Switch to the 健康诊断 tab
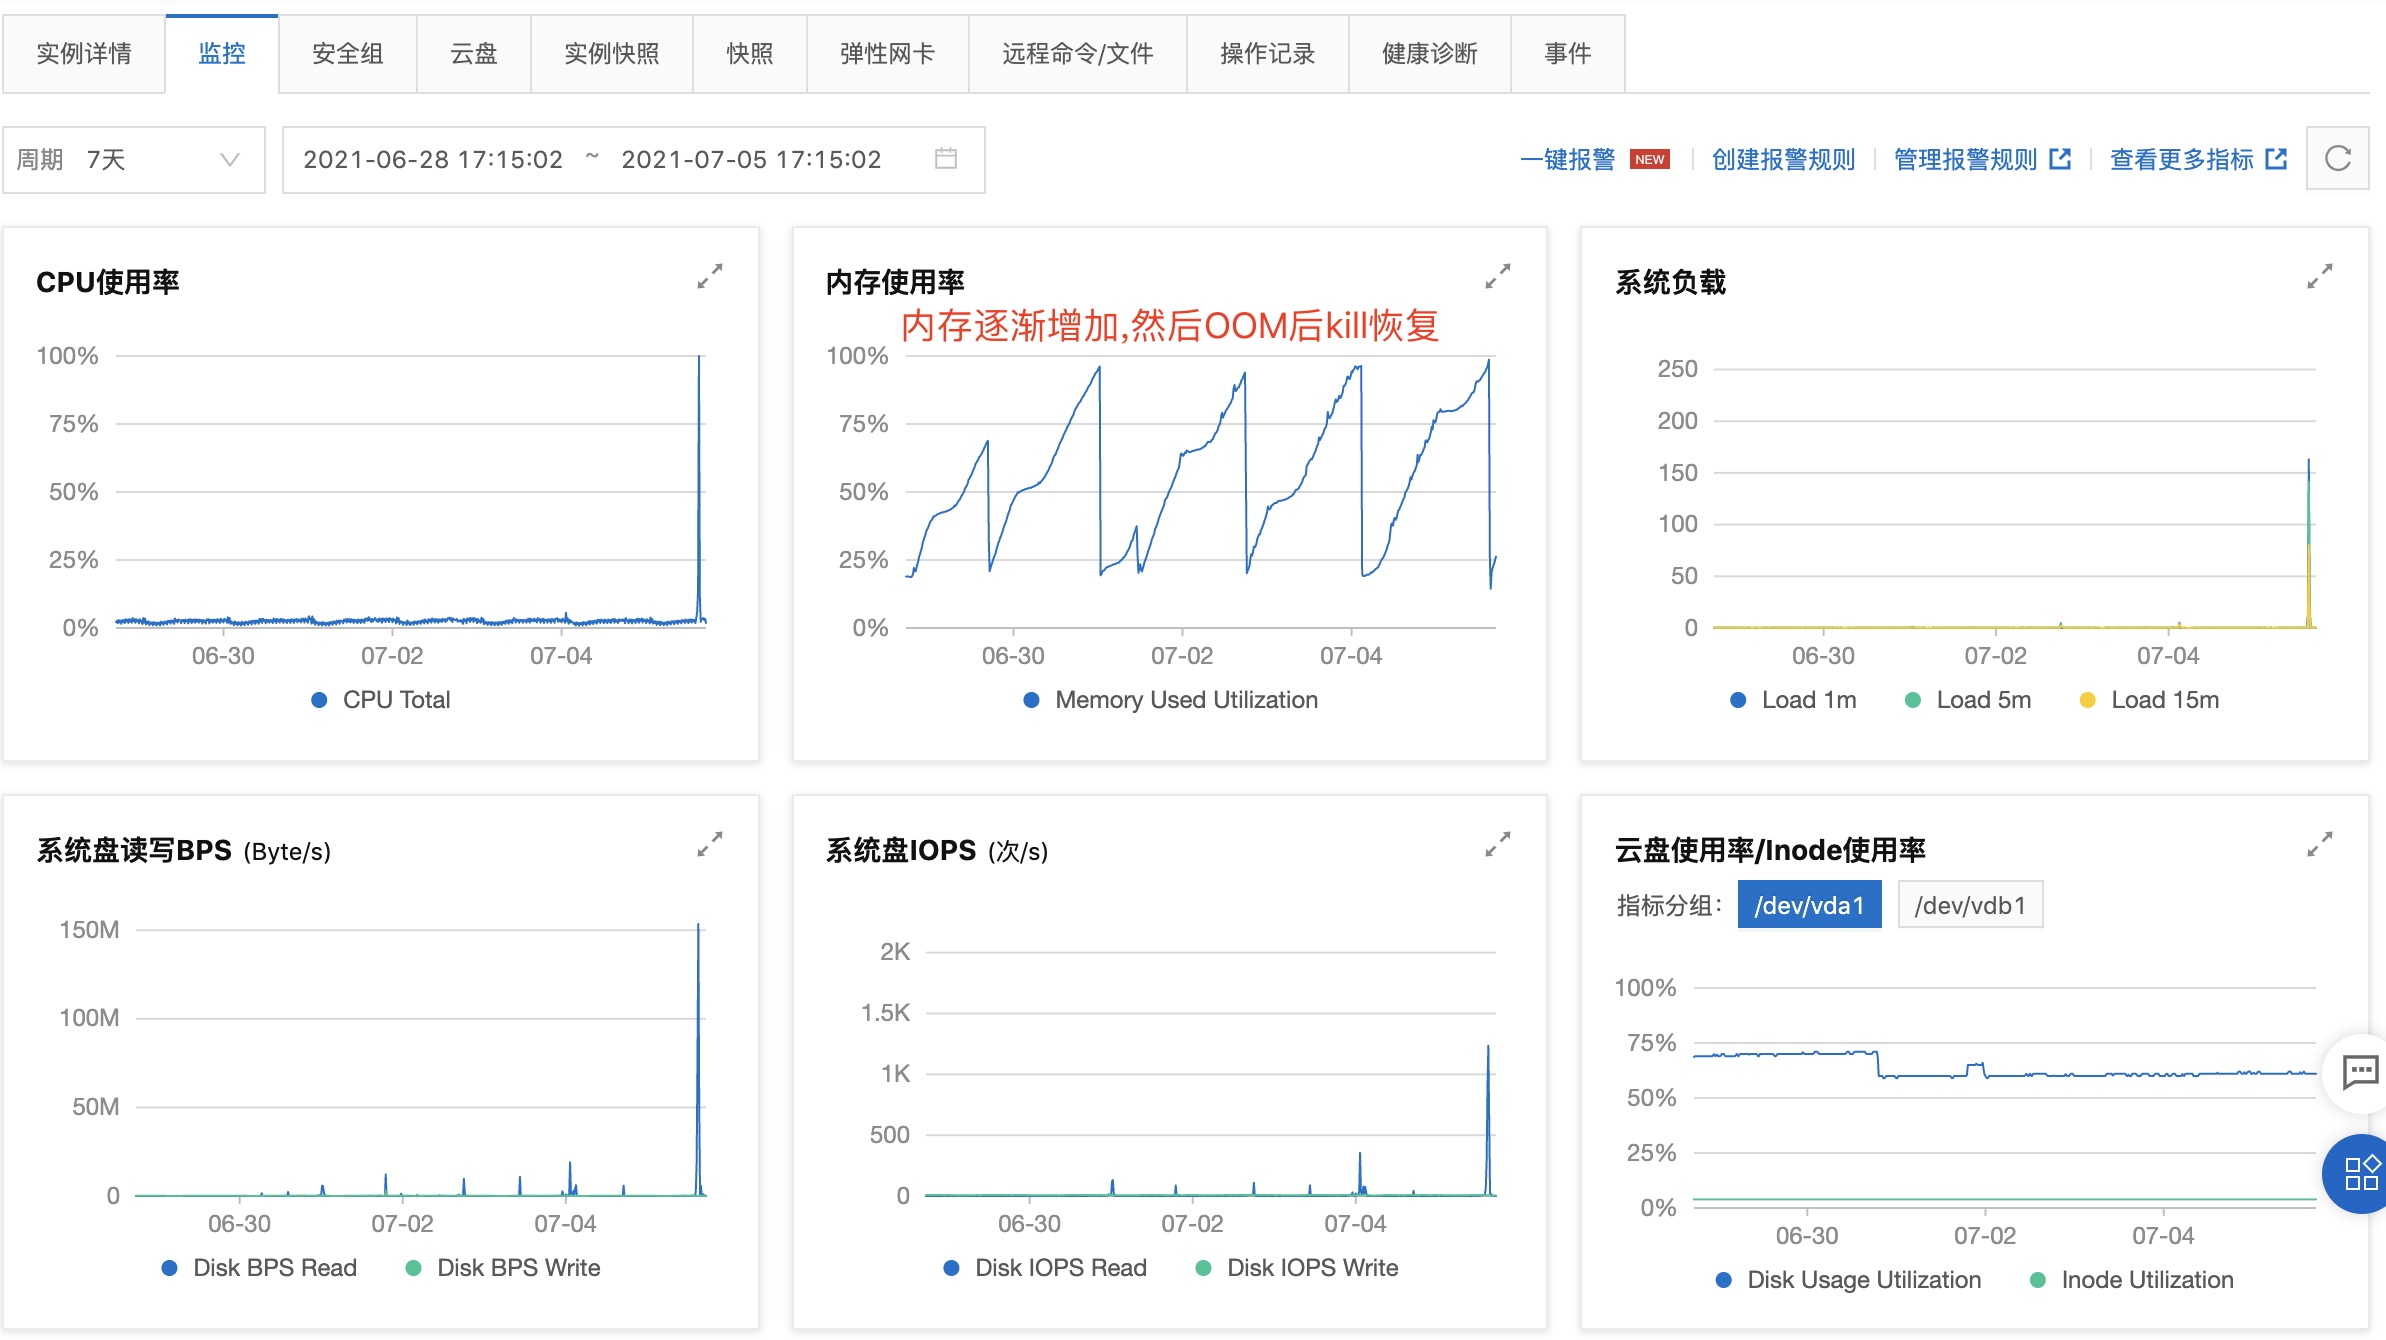 pyautogui.click(x=1424, y=52)
